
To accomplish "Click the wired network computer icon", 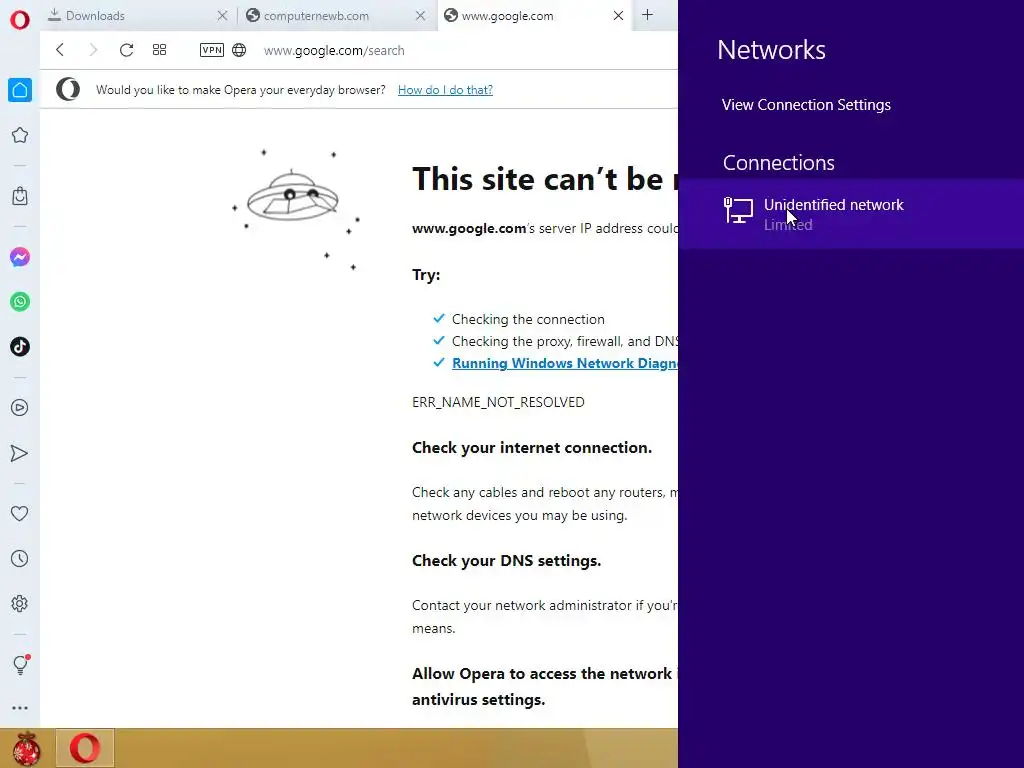I will pyautogui.click(x=738, y=211).
